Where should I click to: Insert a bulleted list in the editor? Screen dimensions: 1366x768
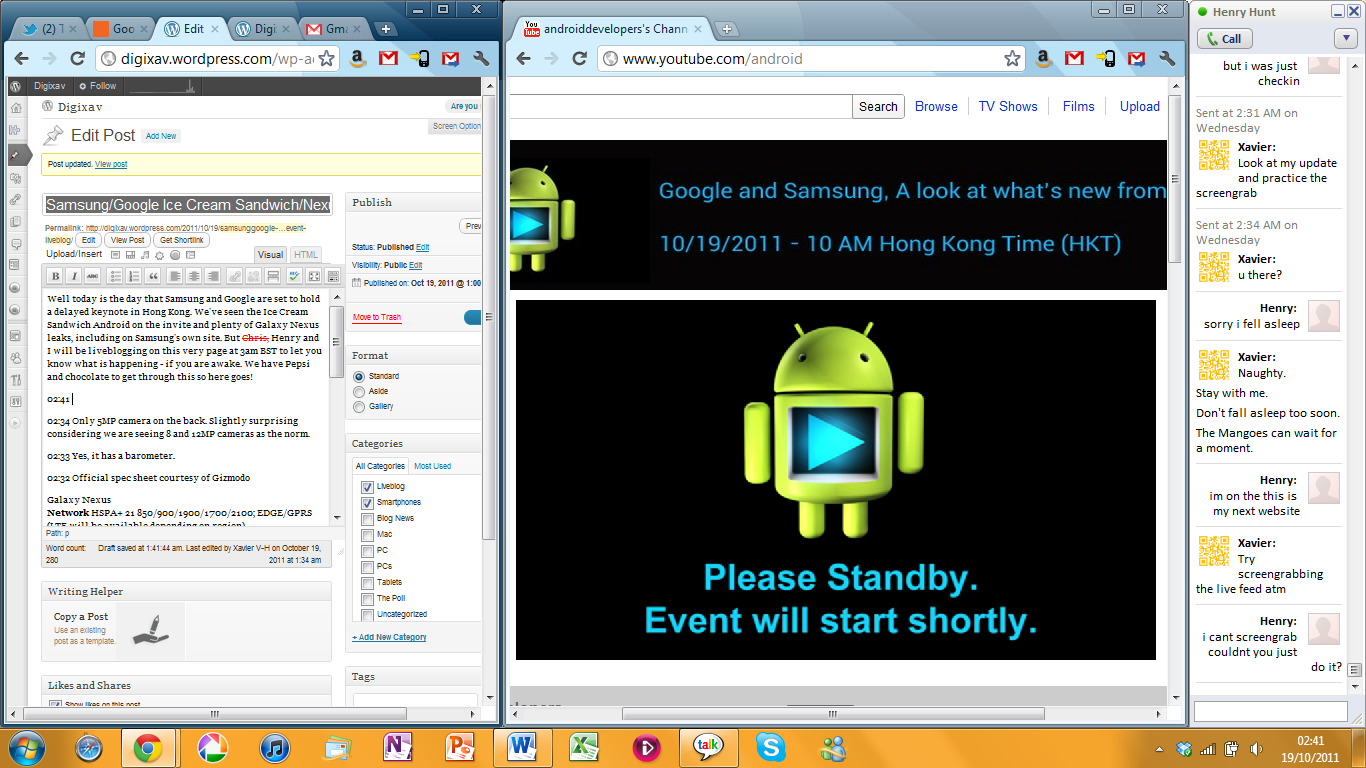coord(115,276)
